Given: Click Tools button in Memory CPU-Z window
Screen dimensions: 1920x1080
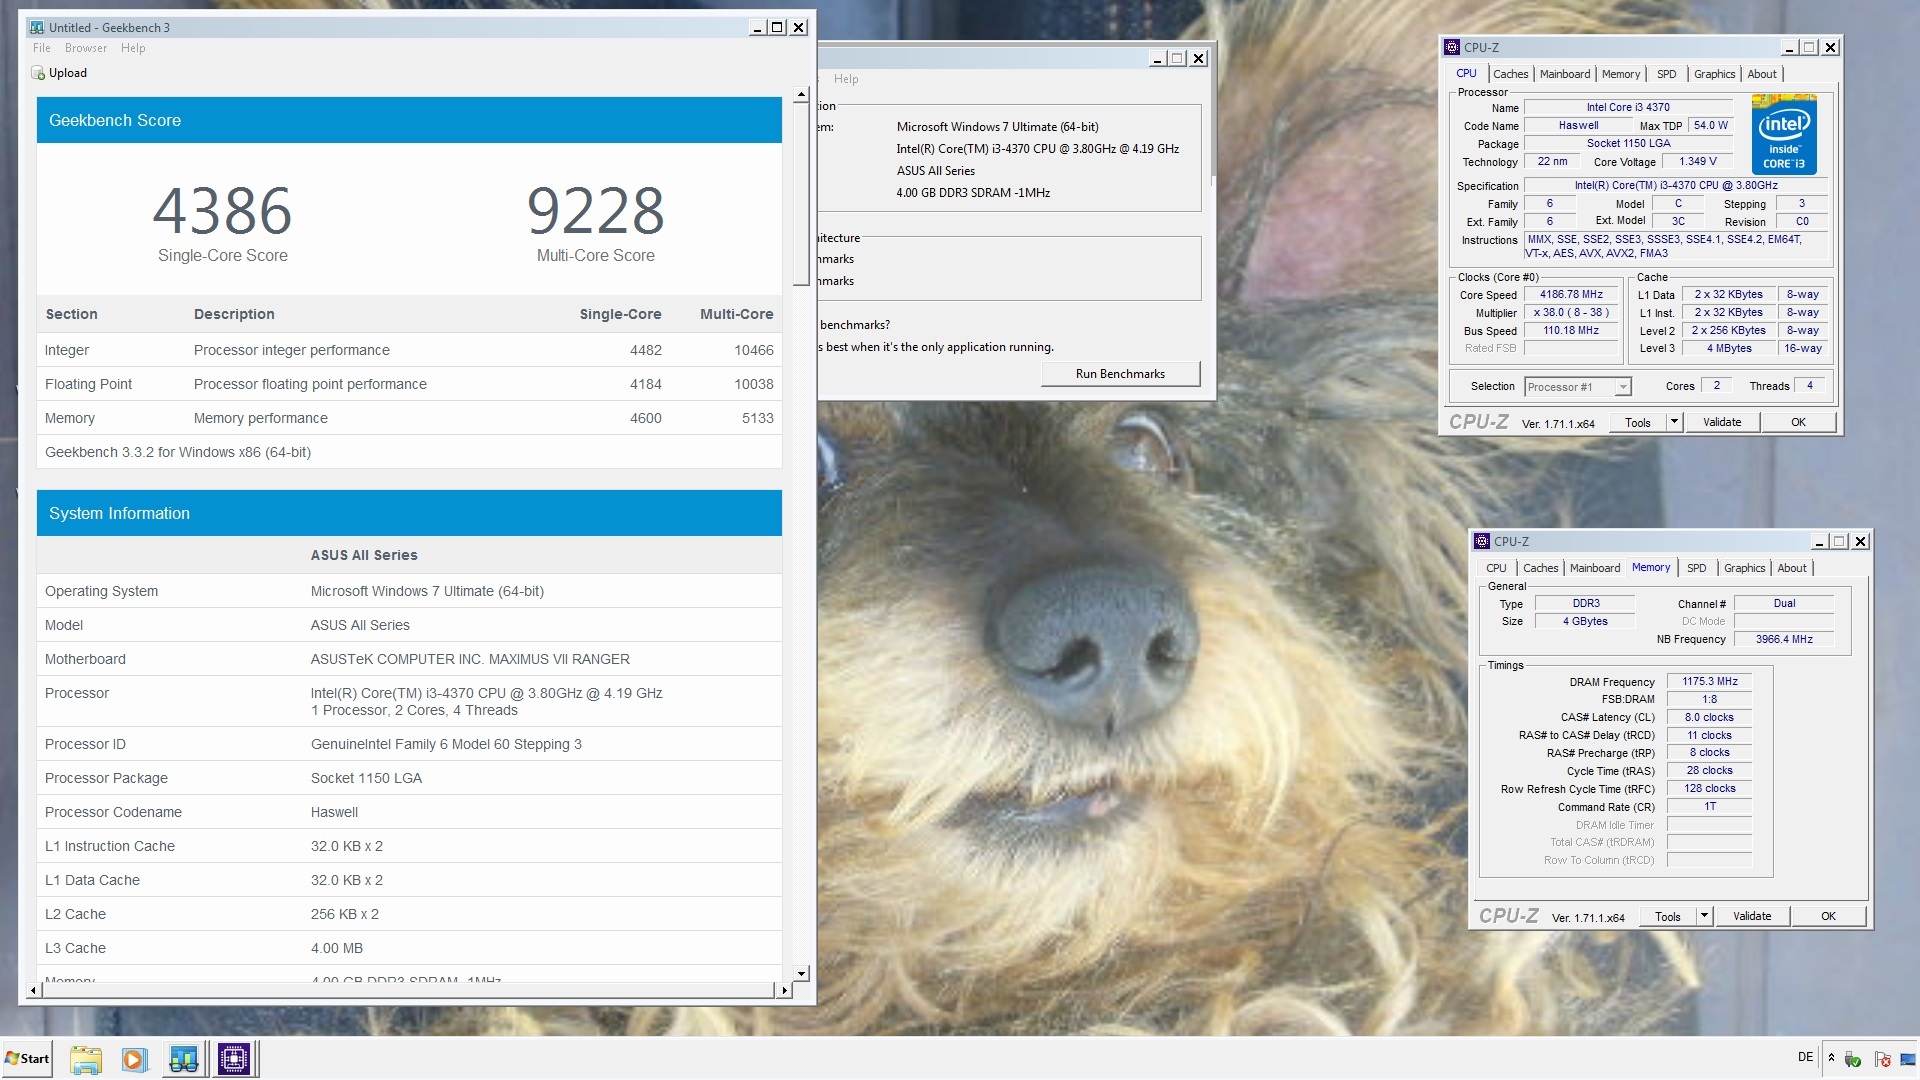Looking at the screenshot, I should [x=1668, y=917].
